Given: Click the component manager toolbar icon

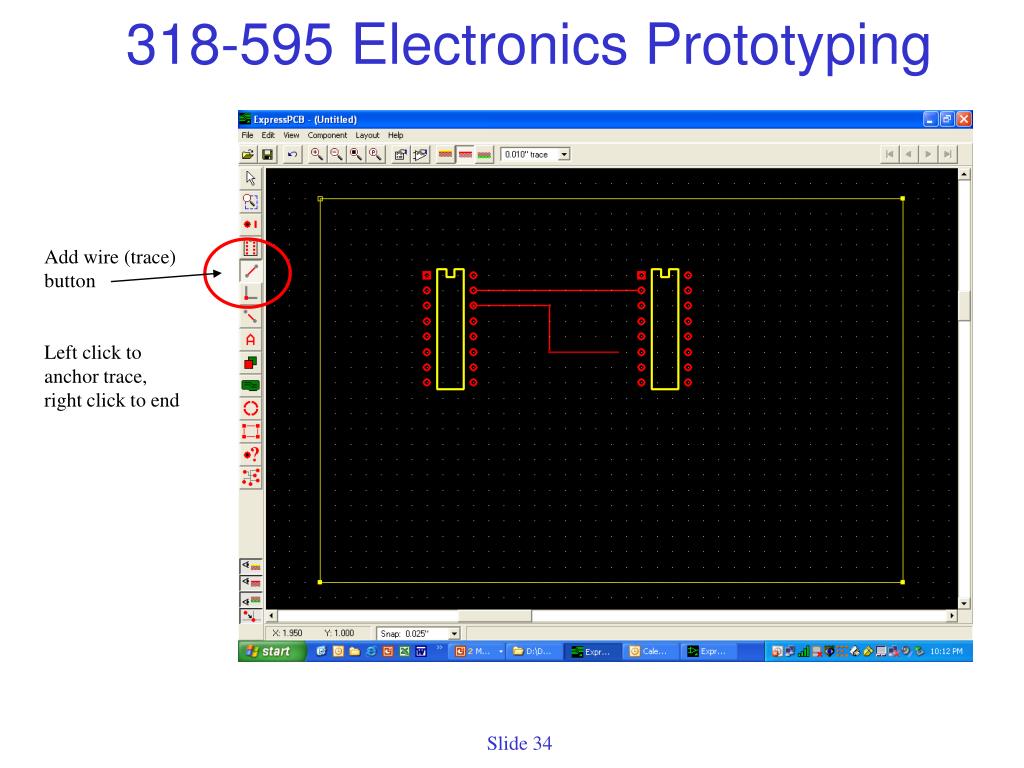Looking at the screenshot, I should [x=420, y=155].
